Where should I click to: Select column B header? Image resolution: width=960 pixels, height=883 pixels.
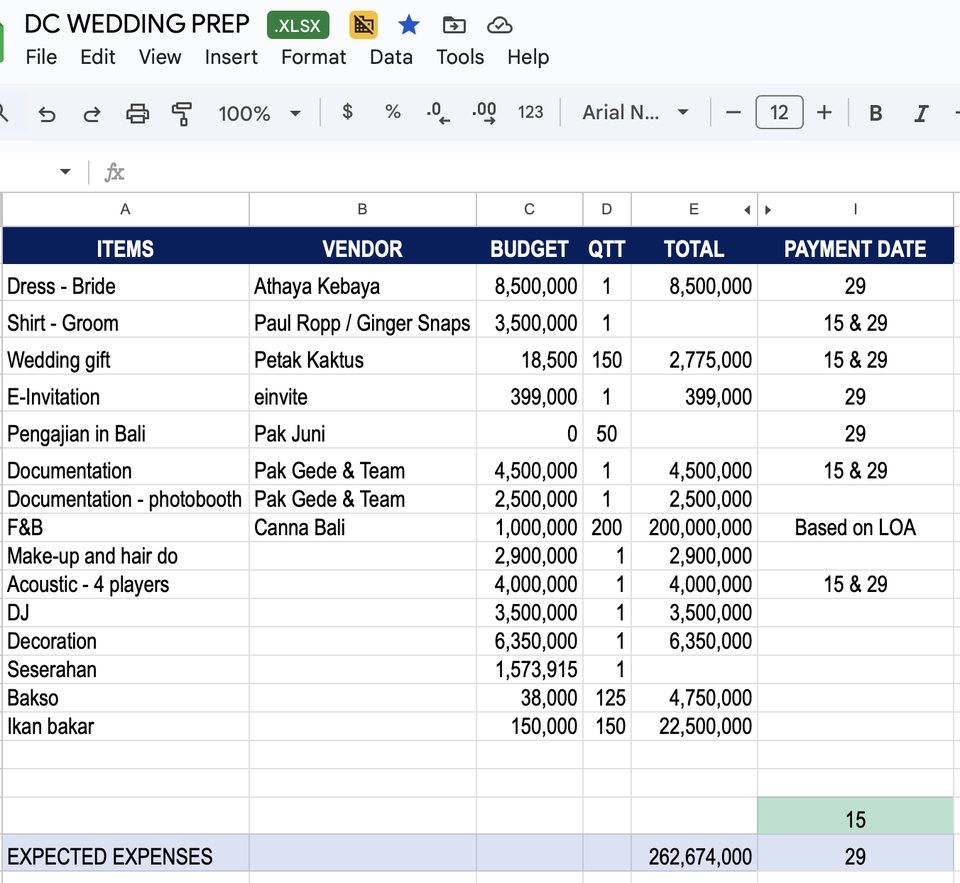tap(362, 210)
